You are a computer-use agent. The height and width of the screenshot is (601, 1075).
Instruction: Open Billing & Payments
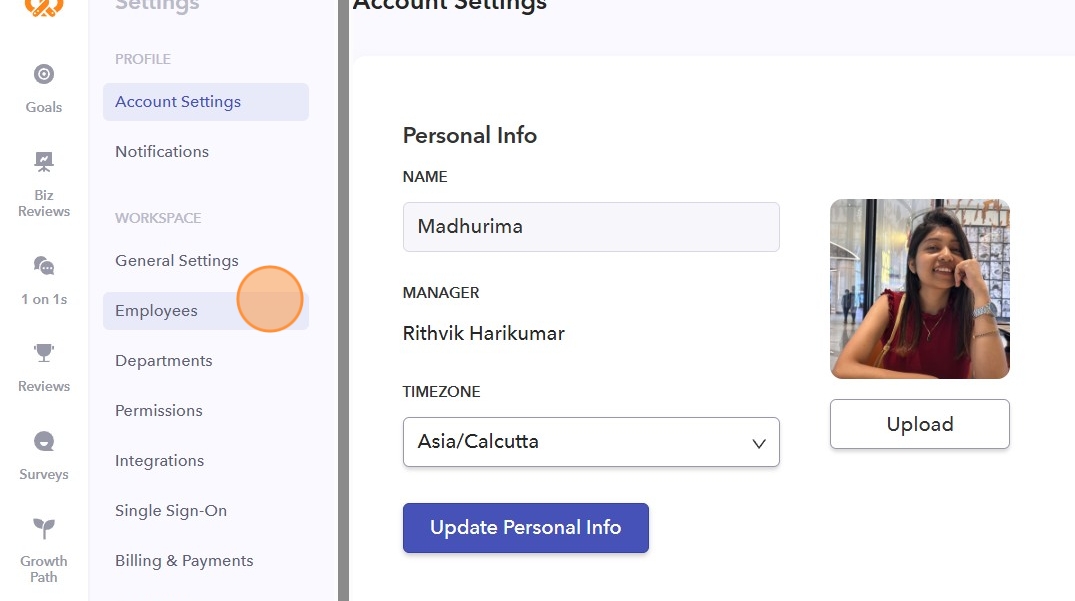(x=184, y=561)
